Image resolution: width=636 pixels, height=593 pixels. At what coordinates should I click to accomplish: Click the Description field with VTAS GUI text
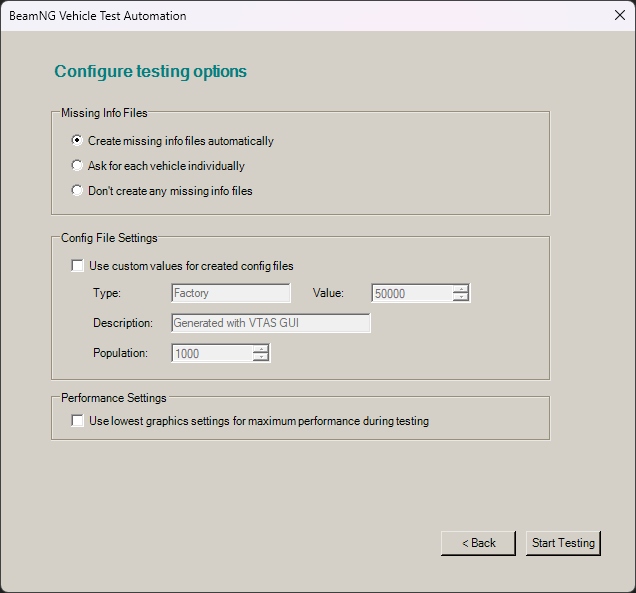271,323
